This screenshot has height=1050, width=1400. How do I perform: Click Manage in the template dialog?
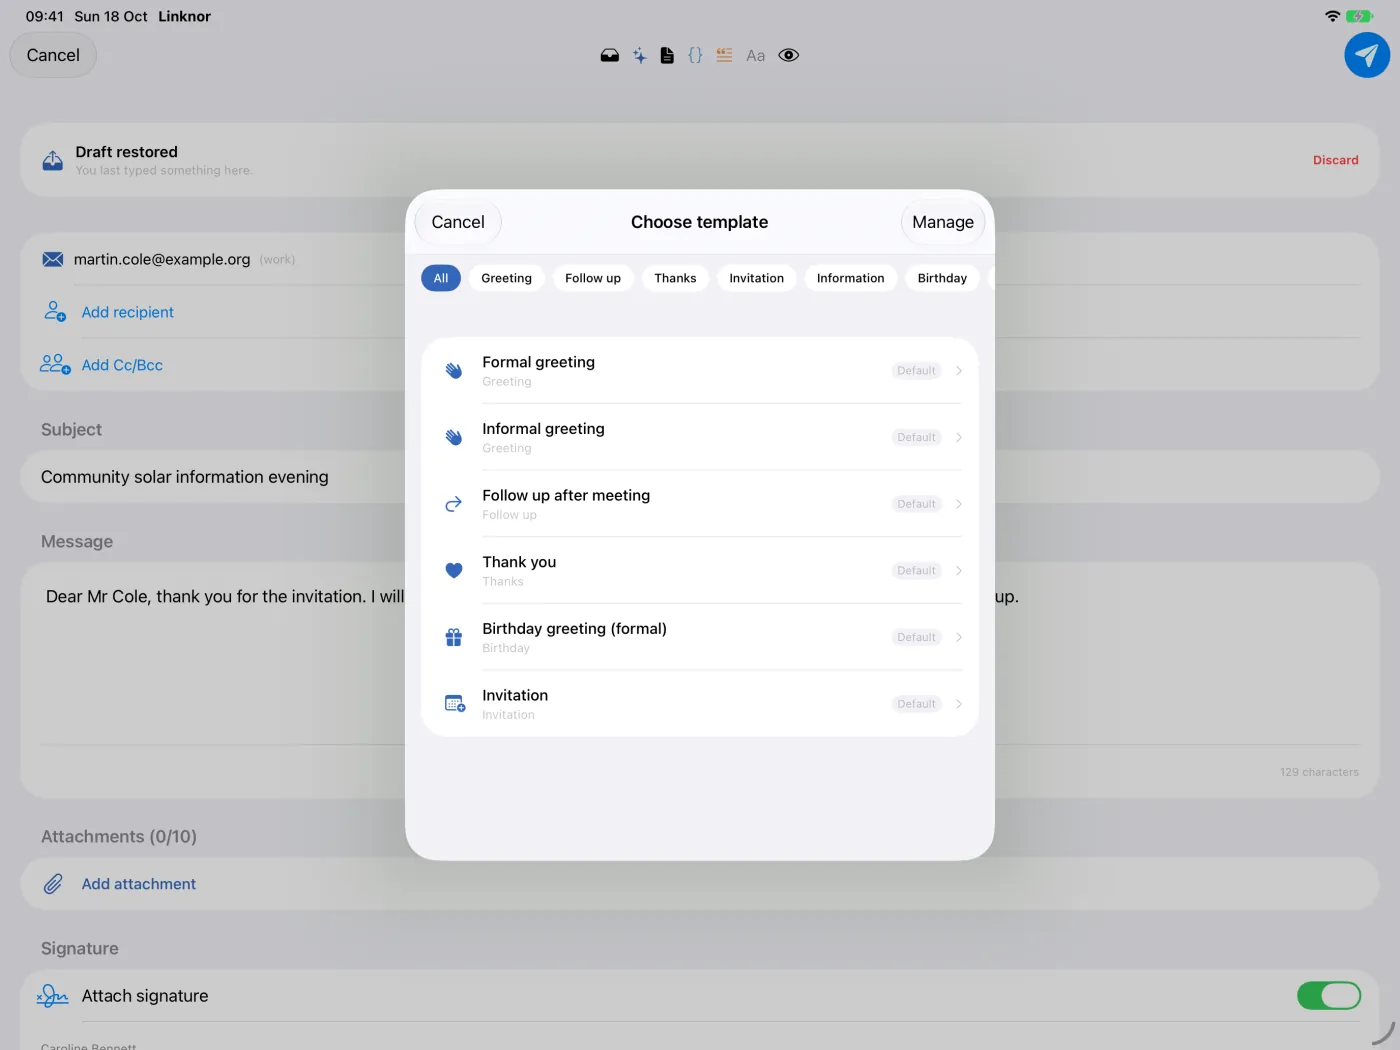(x=943, y=222)
